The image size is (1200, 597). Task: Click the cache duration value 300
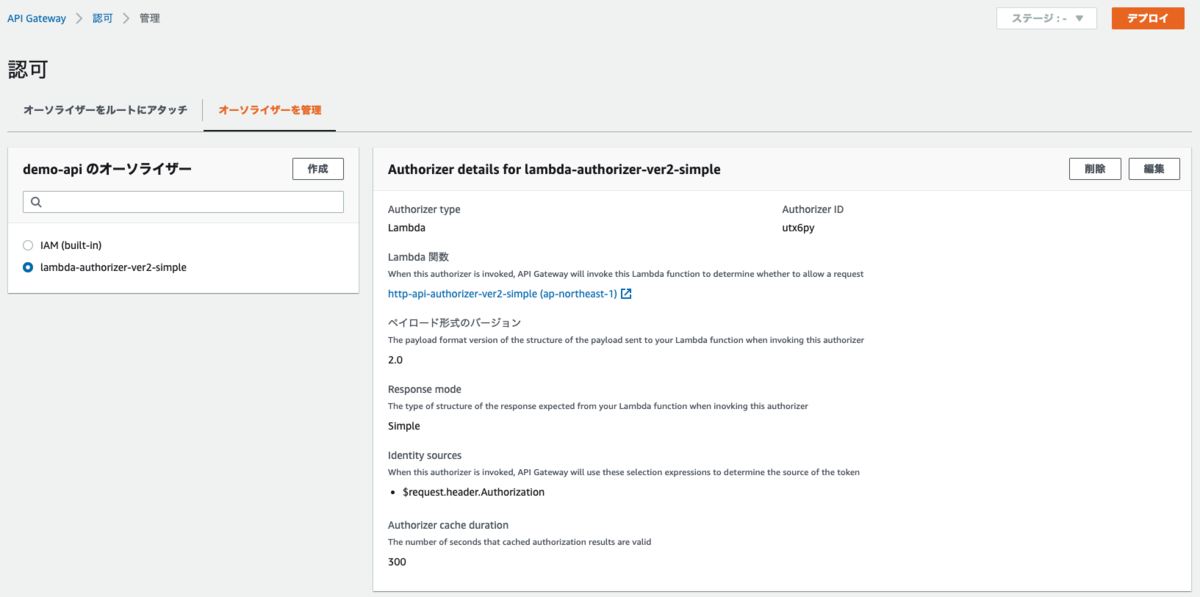point(397,562)
